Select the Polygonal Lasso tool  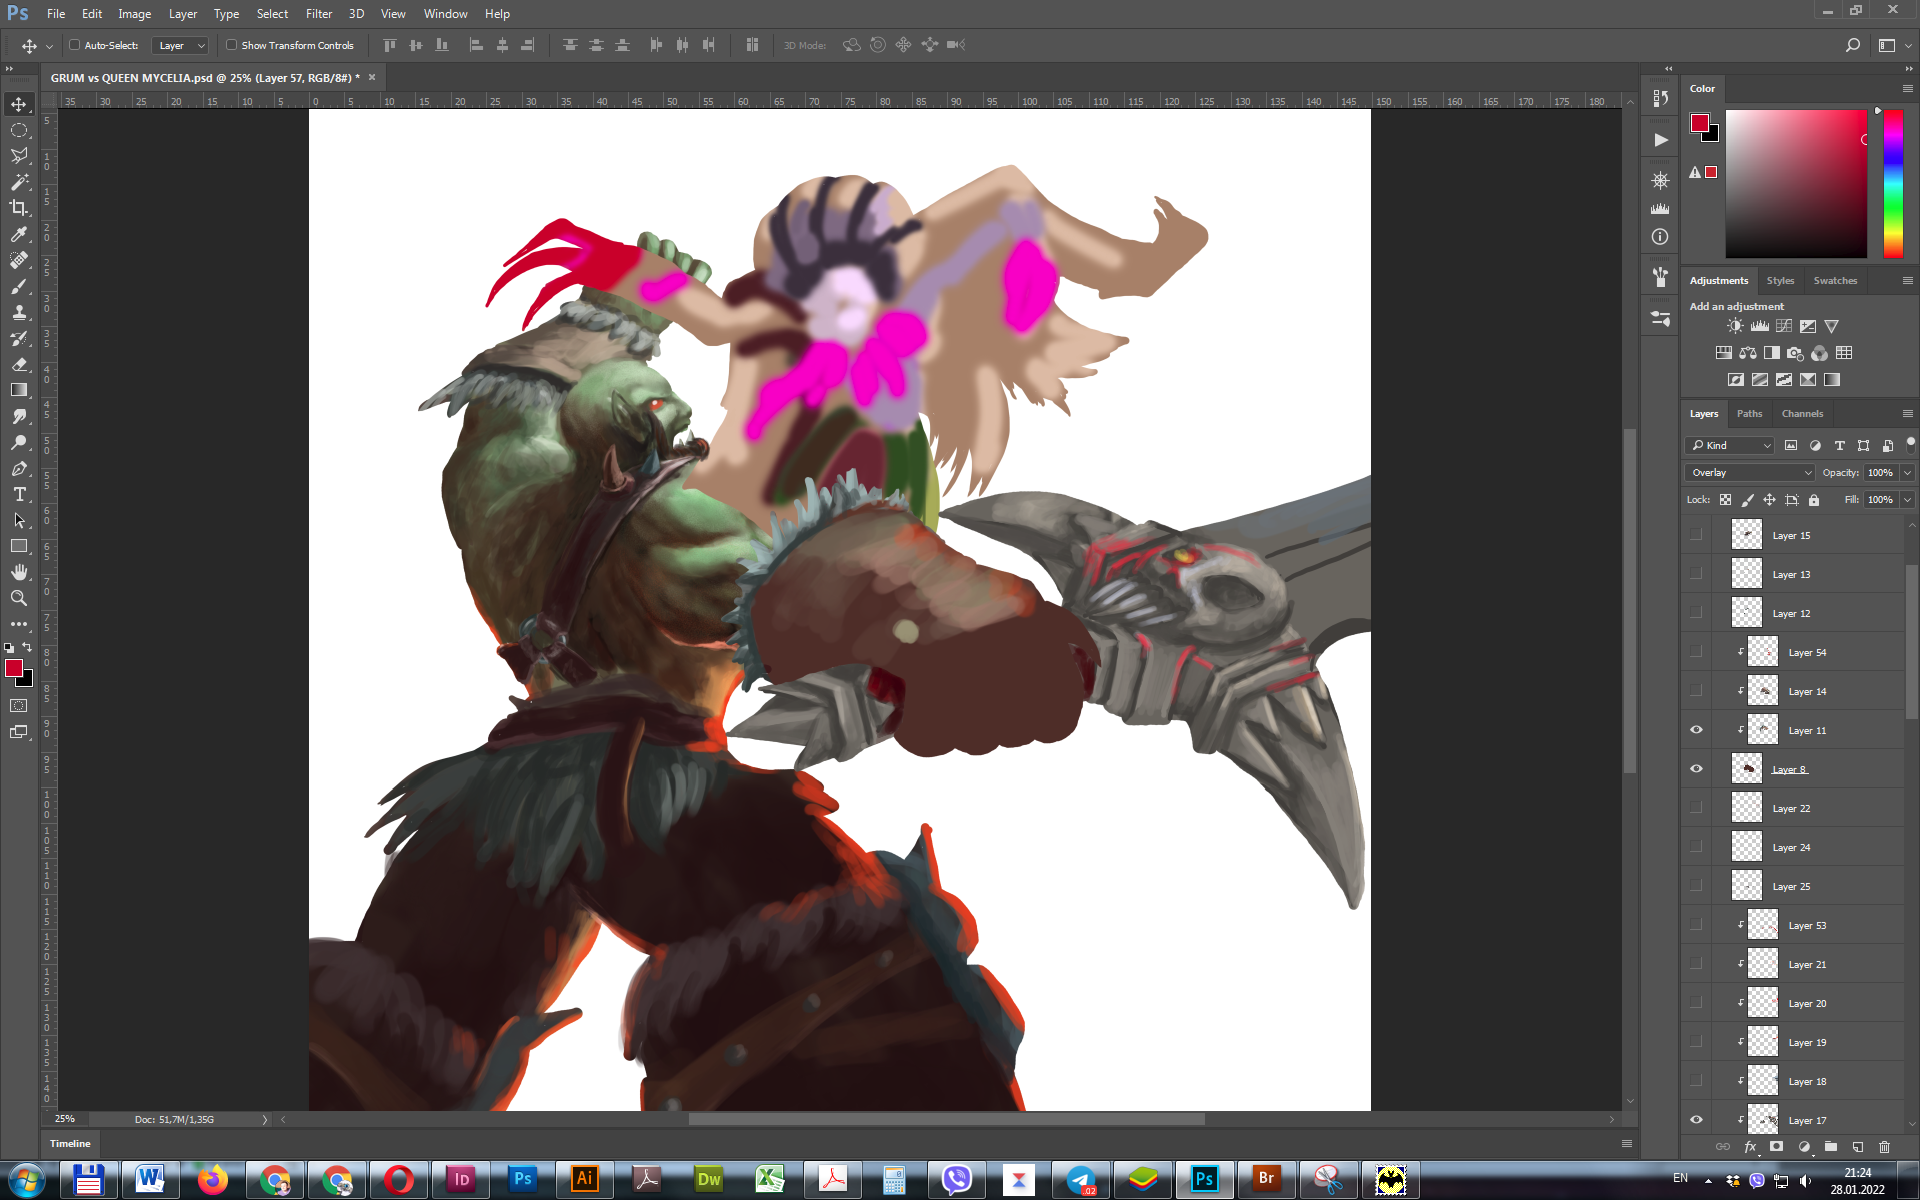click(x=19, y=156)
